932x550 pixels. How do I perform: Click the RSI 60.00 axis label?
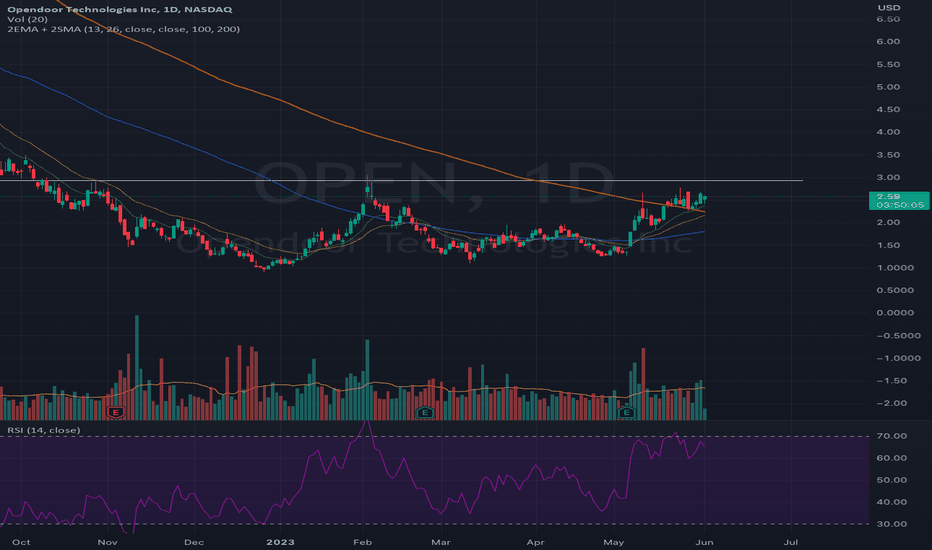tap(892, 458)
